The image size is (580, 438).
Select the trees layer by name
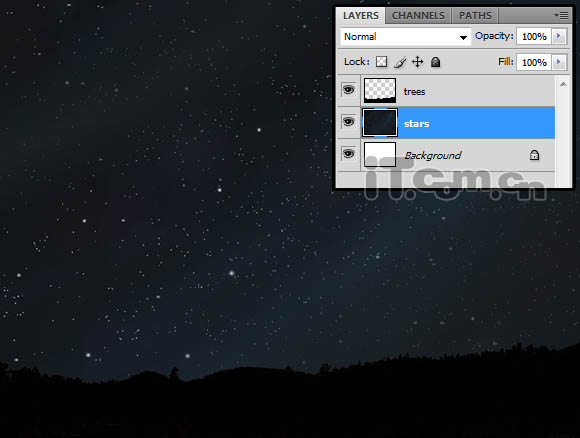[x=414, y=91]
